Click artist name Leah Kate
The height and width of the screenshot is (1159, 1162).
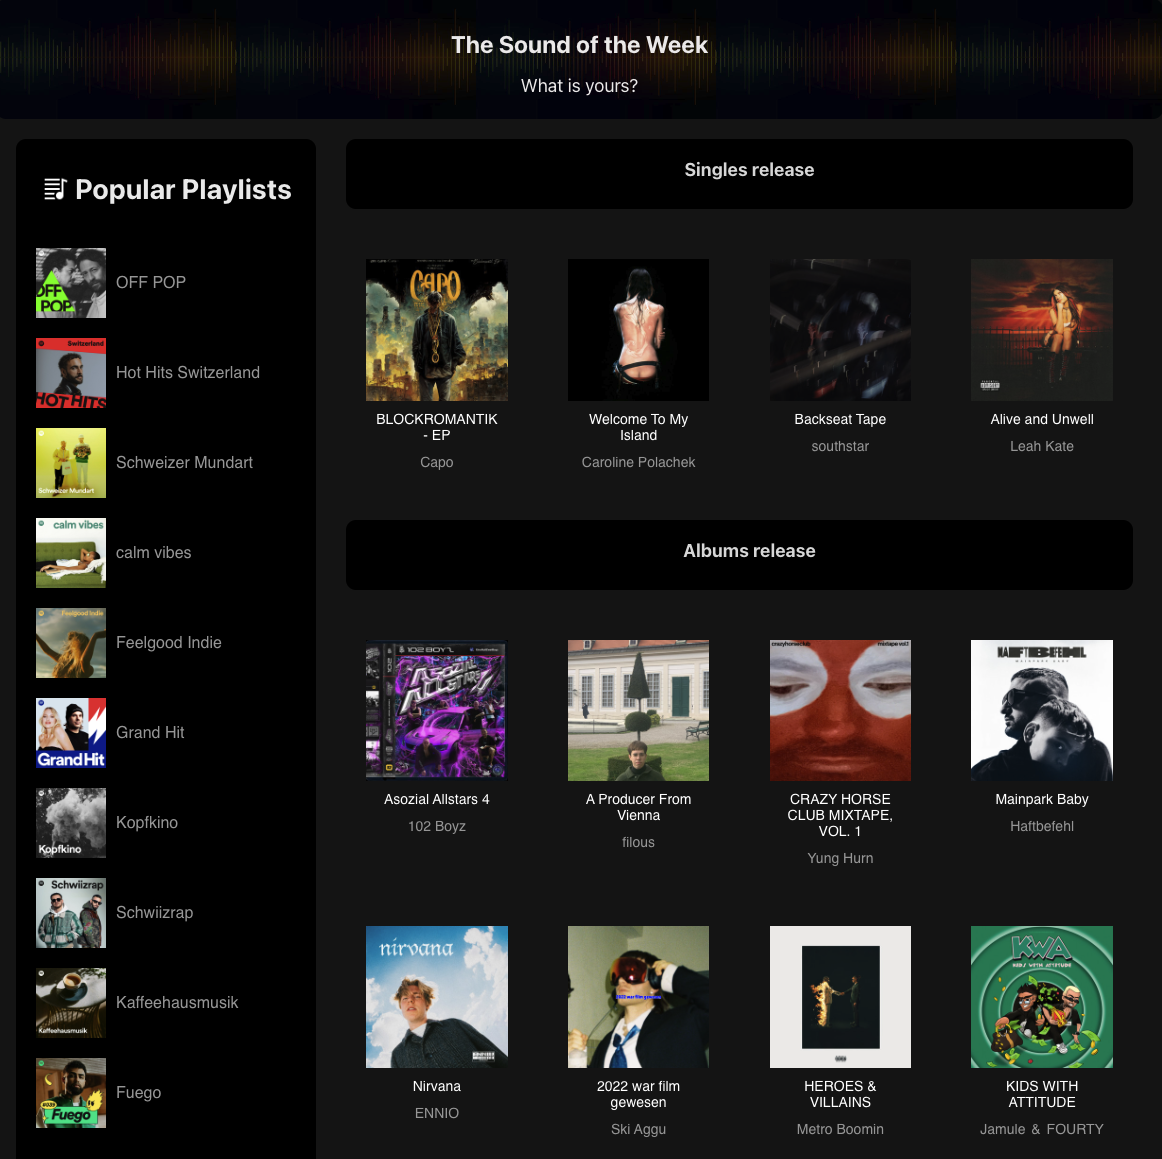[1042, 446]
